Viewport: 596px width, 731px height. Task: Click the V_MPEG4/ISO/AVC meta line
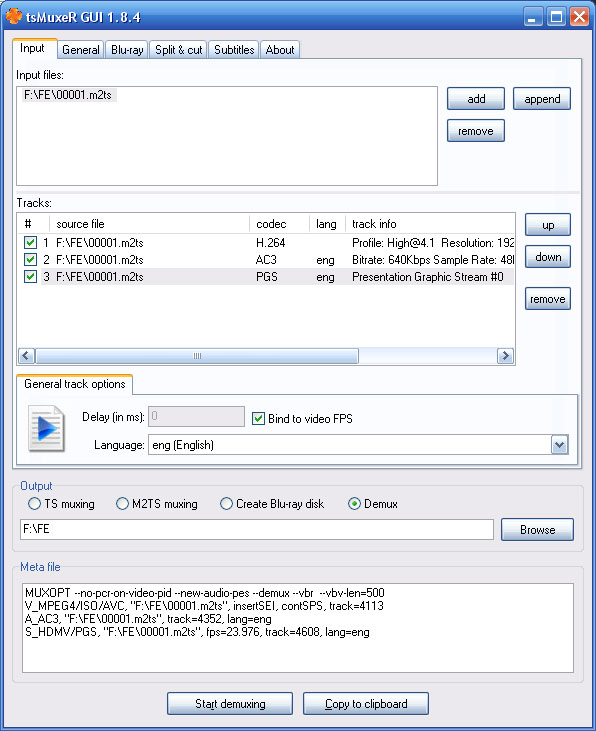point(204,606)
